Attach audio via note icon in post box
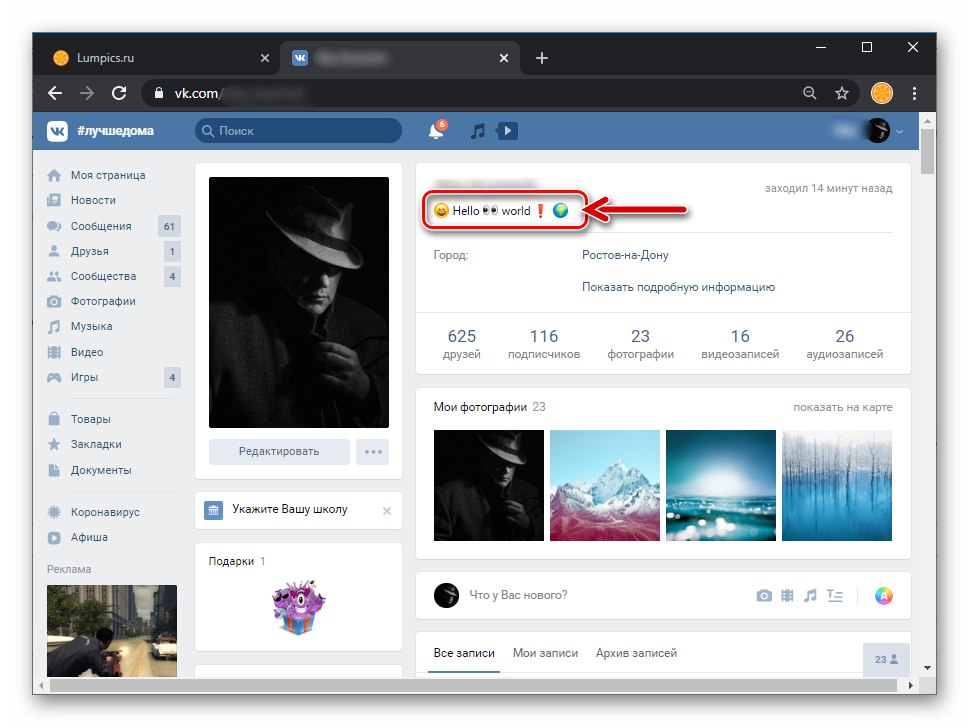The width and height of the screenshot is (969, 727). click(810, 596)
